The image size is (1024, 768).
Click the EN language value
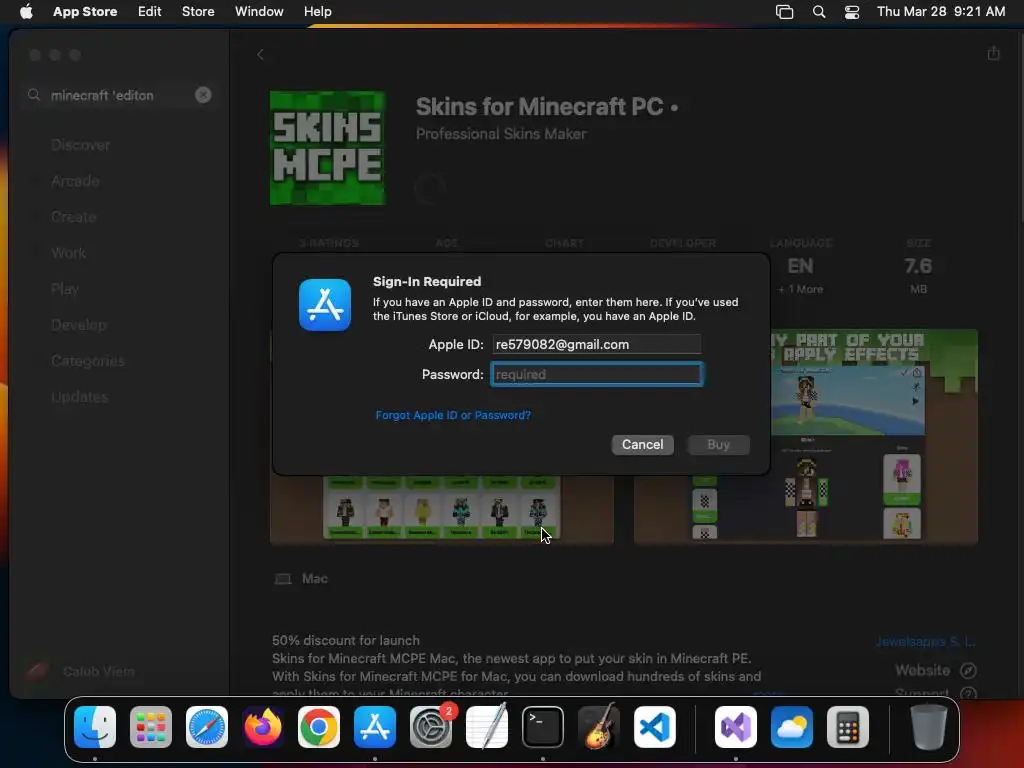click(800, 266)
